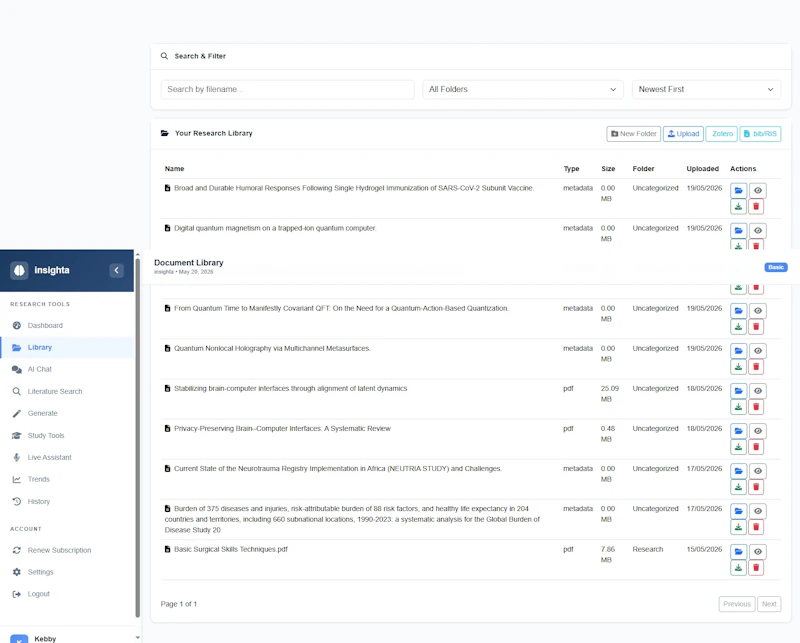Select Library in the sidebar

pyautogui.click(x=67, y=348)
